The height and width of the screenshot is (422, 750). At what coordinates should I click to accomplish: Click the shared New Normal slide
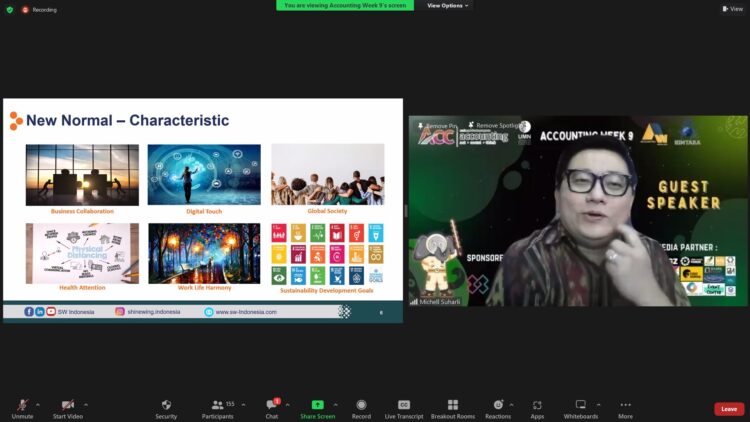pos(203,210)
